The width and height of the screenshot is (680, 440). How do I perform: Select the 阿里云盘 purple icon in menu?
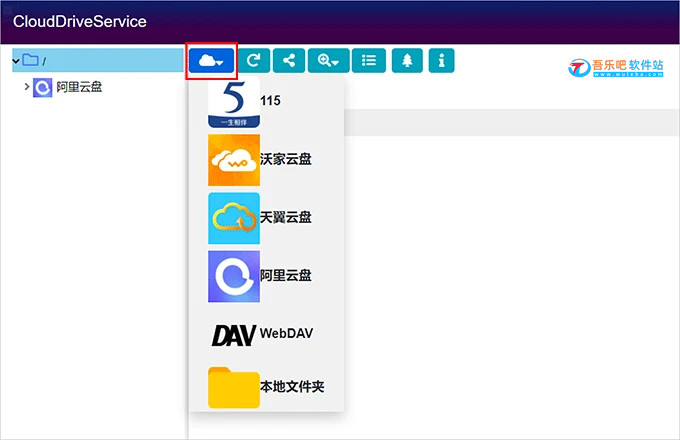click(234, 276)
